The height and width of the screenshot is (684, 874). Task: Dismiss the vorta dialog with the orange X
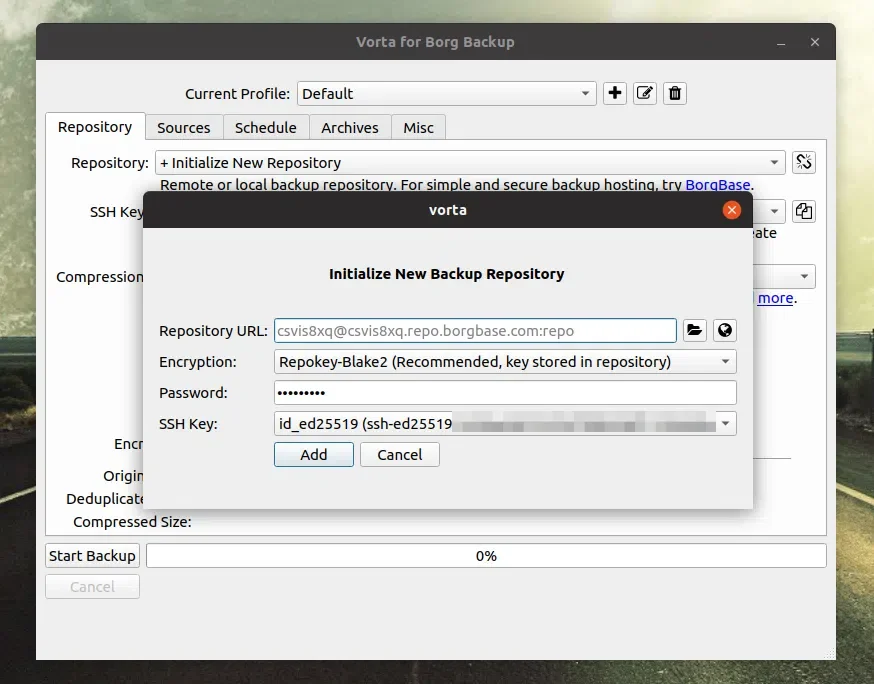pos(731,210)
